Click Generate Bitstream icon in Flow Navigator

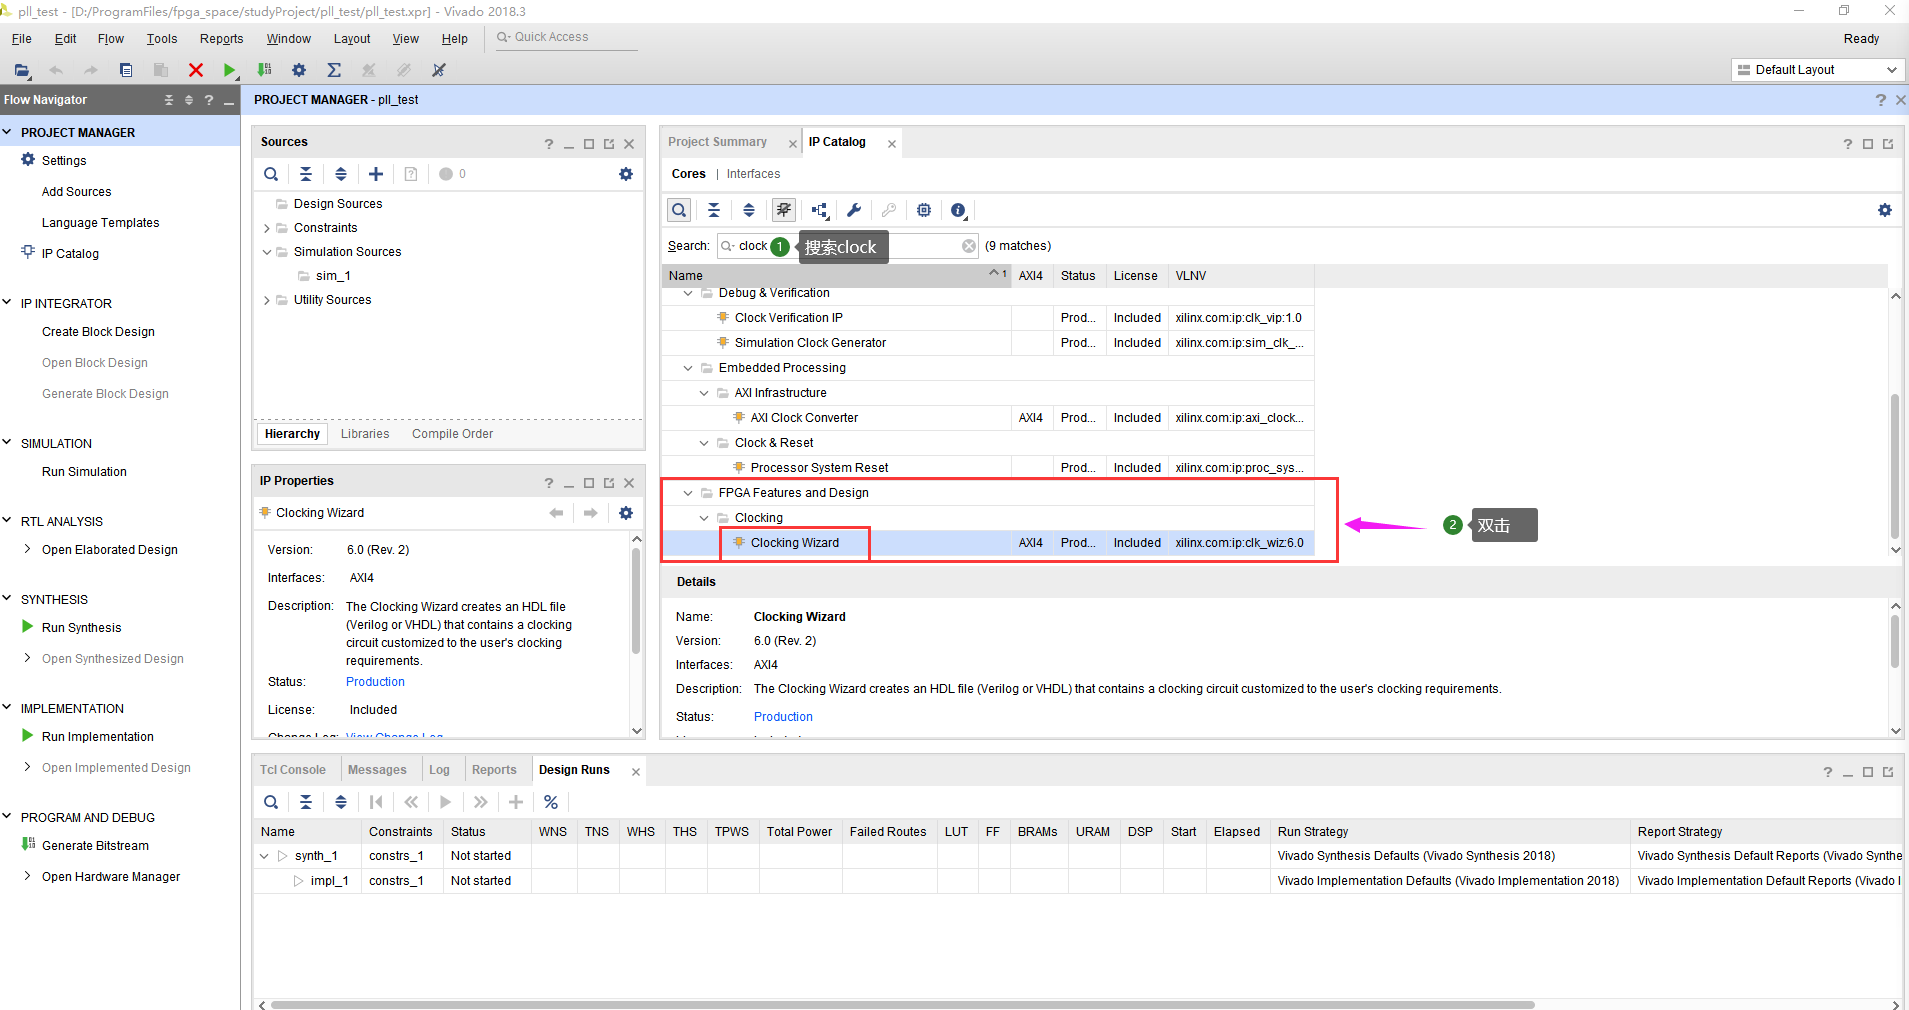coord(29,845)
